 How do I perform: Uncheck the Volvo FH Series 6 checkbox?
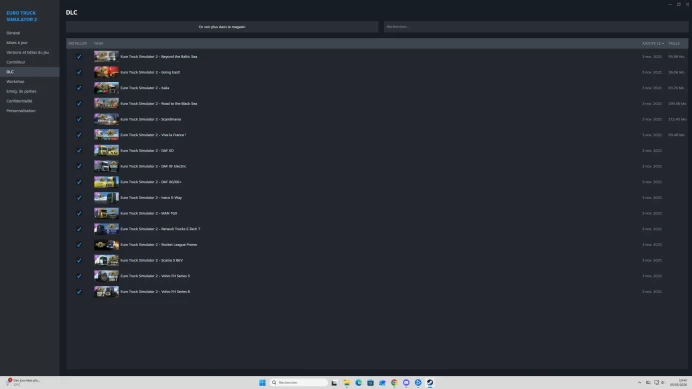point(79,292)
